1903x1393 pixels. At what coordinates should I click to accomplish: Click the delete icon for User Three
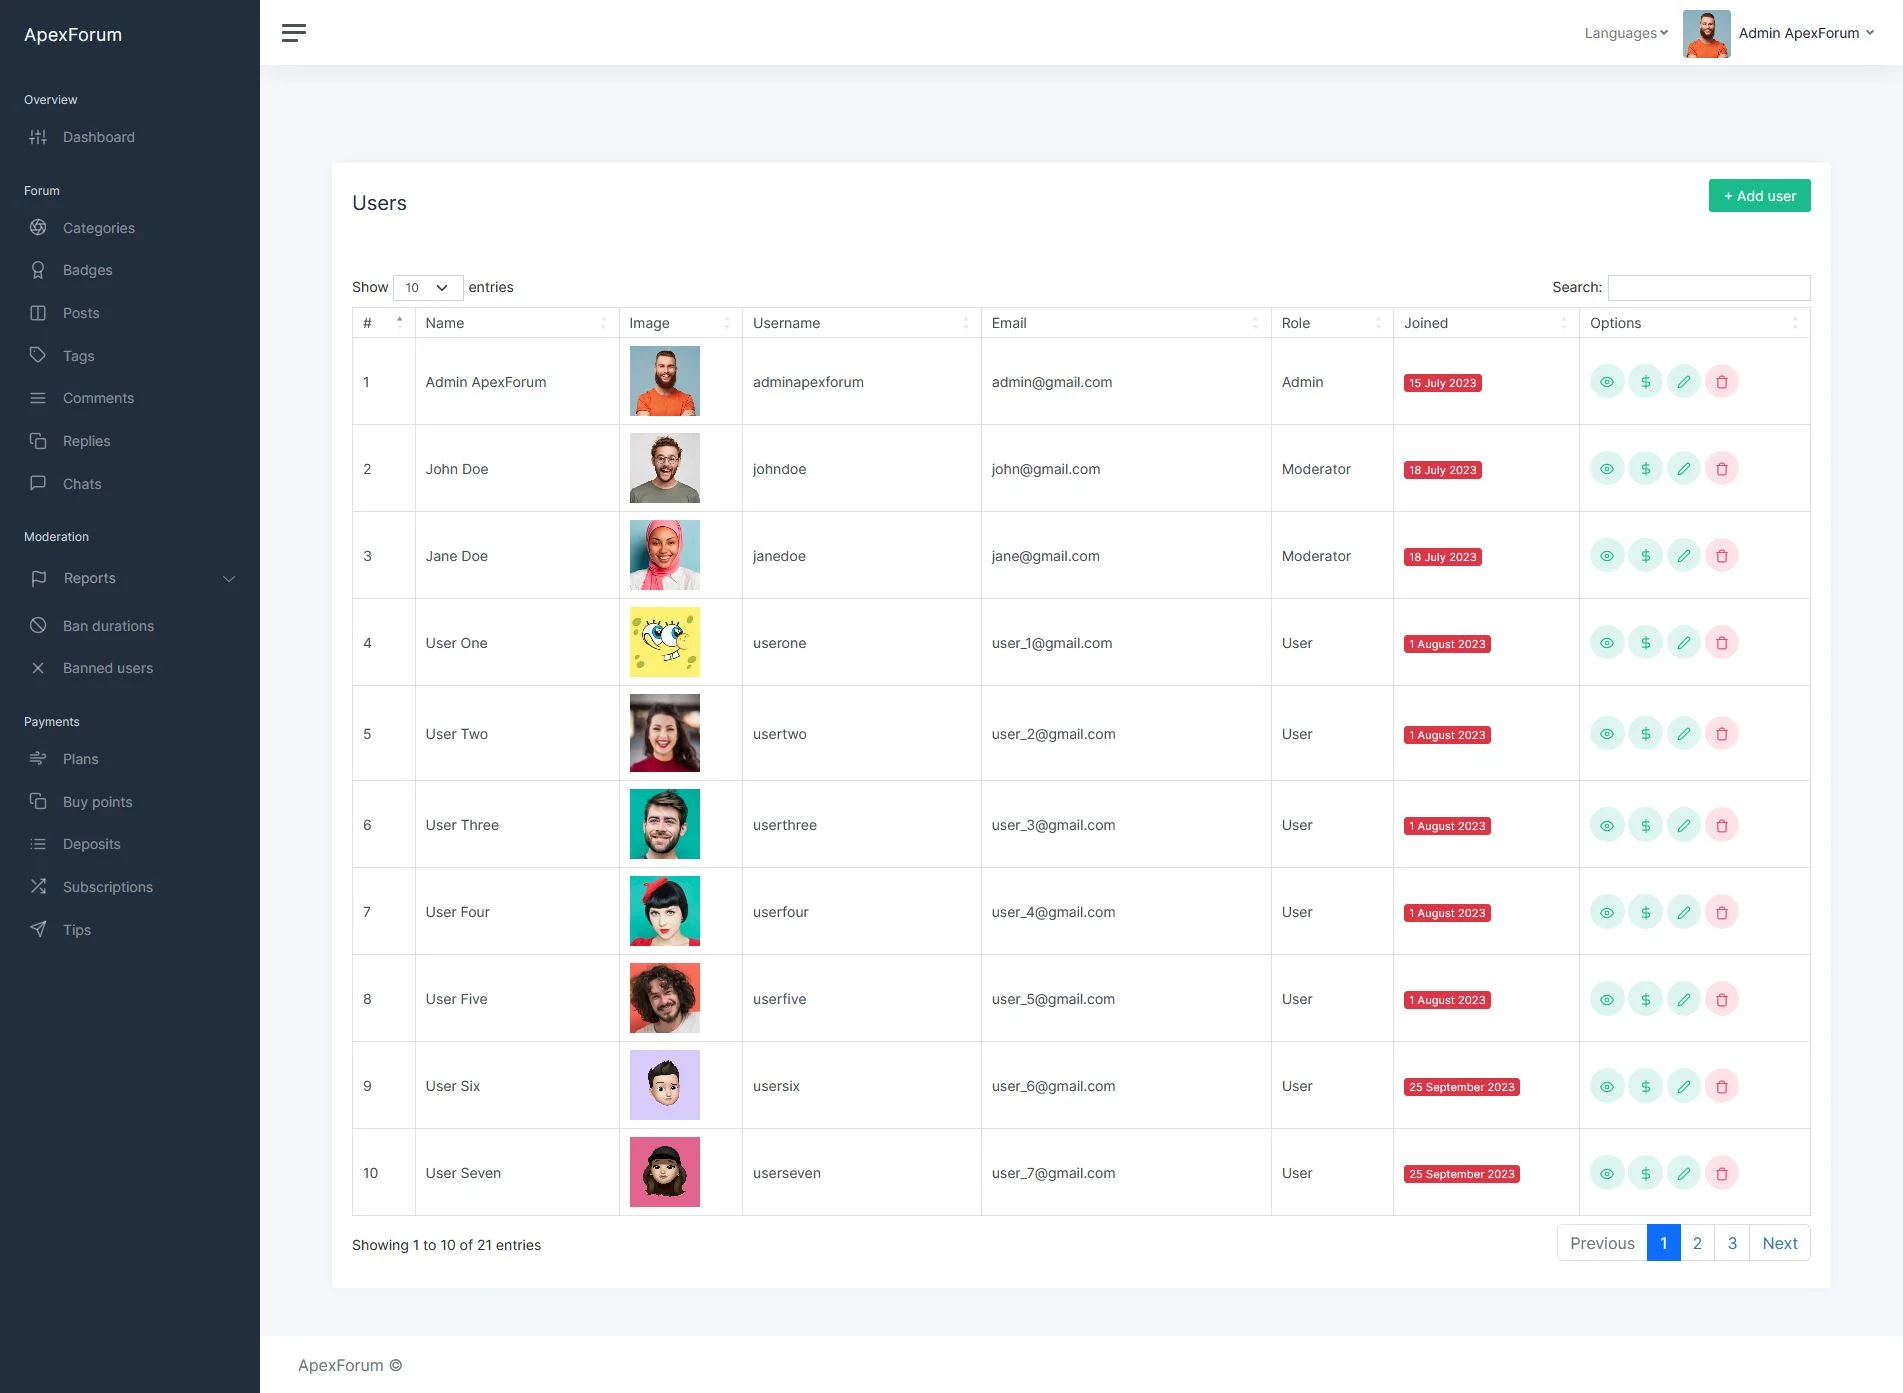point(1721,825)
